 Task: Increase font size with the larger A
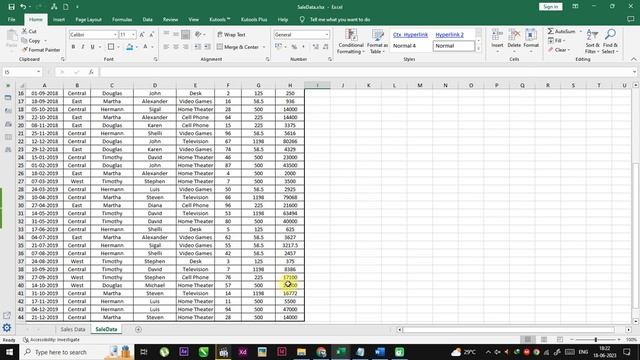click(142, 35)
